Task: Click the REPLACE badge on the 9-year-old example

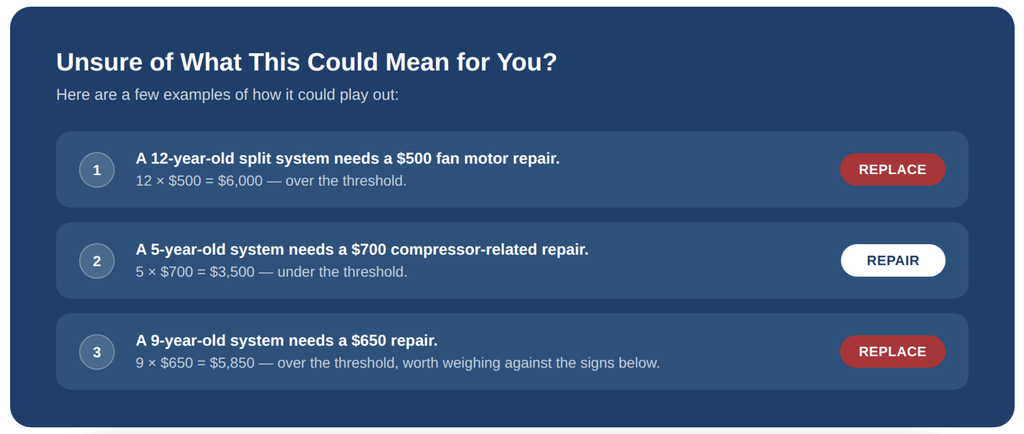Action: point(892,352)
